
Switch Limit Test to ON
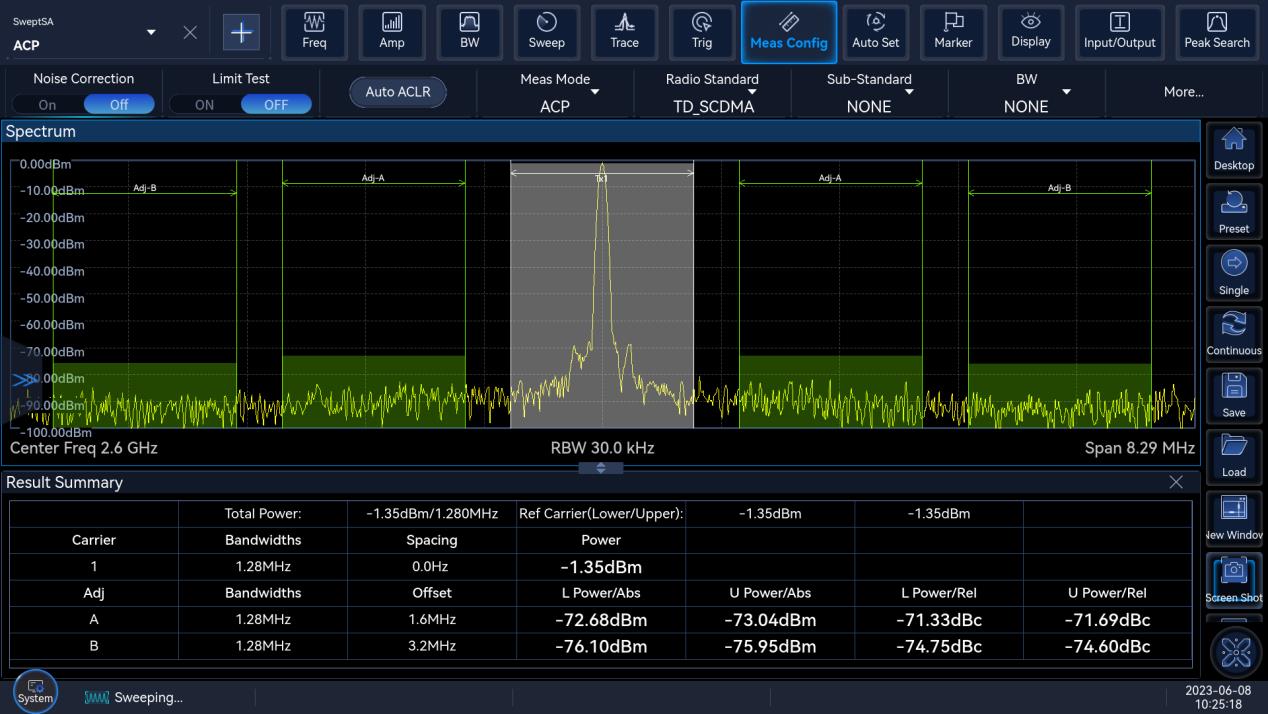[x=205, y=104]
